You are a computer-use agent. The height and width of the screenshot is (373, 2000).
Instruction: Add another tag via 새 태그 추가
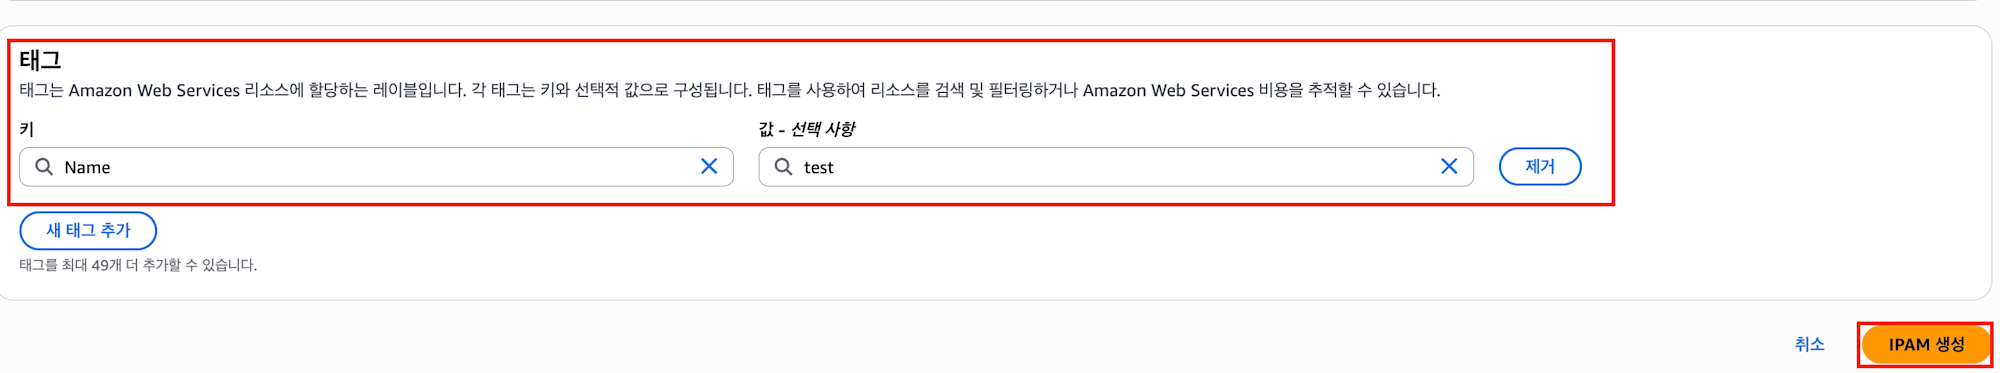coord(88,230)
